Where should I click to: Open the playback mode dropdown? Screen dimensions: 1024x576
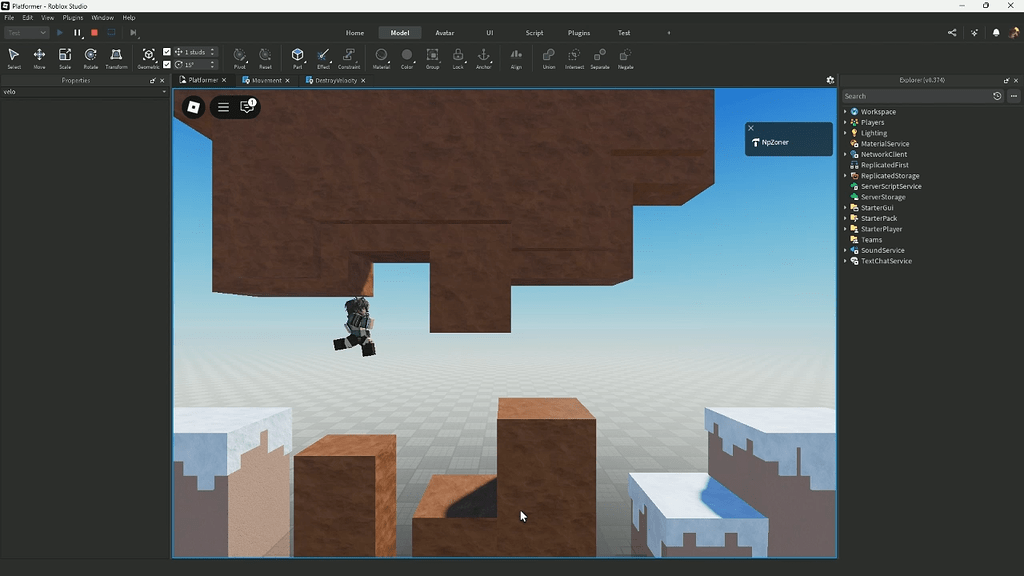pos(45,32)
